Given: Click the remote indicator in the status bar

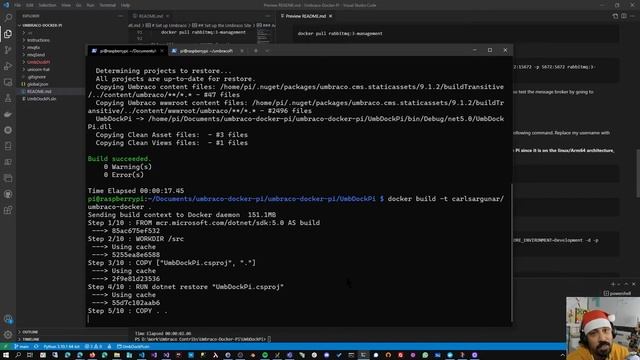Looking at the screenshot, I should pyautogui.click(x=5, y=347).
